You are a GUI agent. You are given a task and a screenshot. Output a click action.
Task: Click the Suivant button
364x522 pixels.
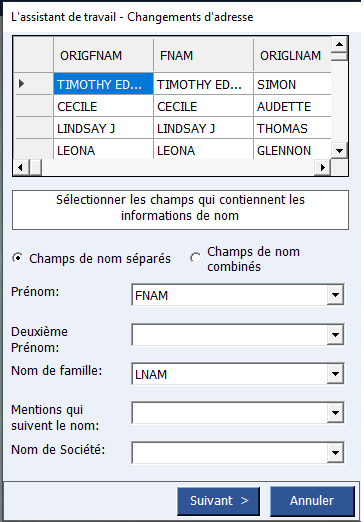(218, 501)
